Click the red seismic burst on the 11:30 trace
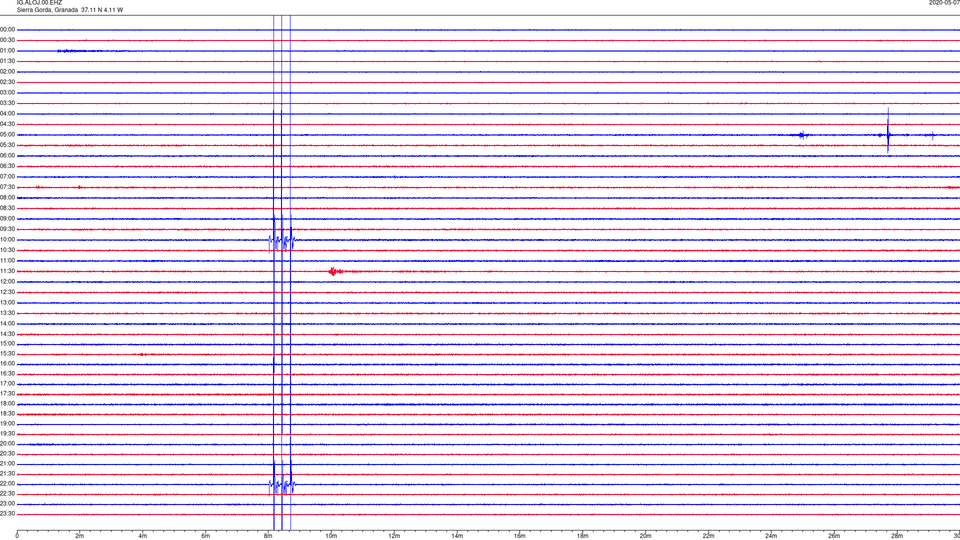This screenshot has width=960, height=540. pos(334,271)
